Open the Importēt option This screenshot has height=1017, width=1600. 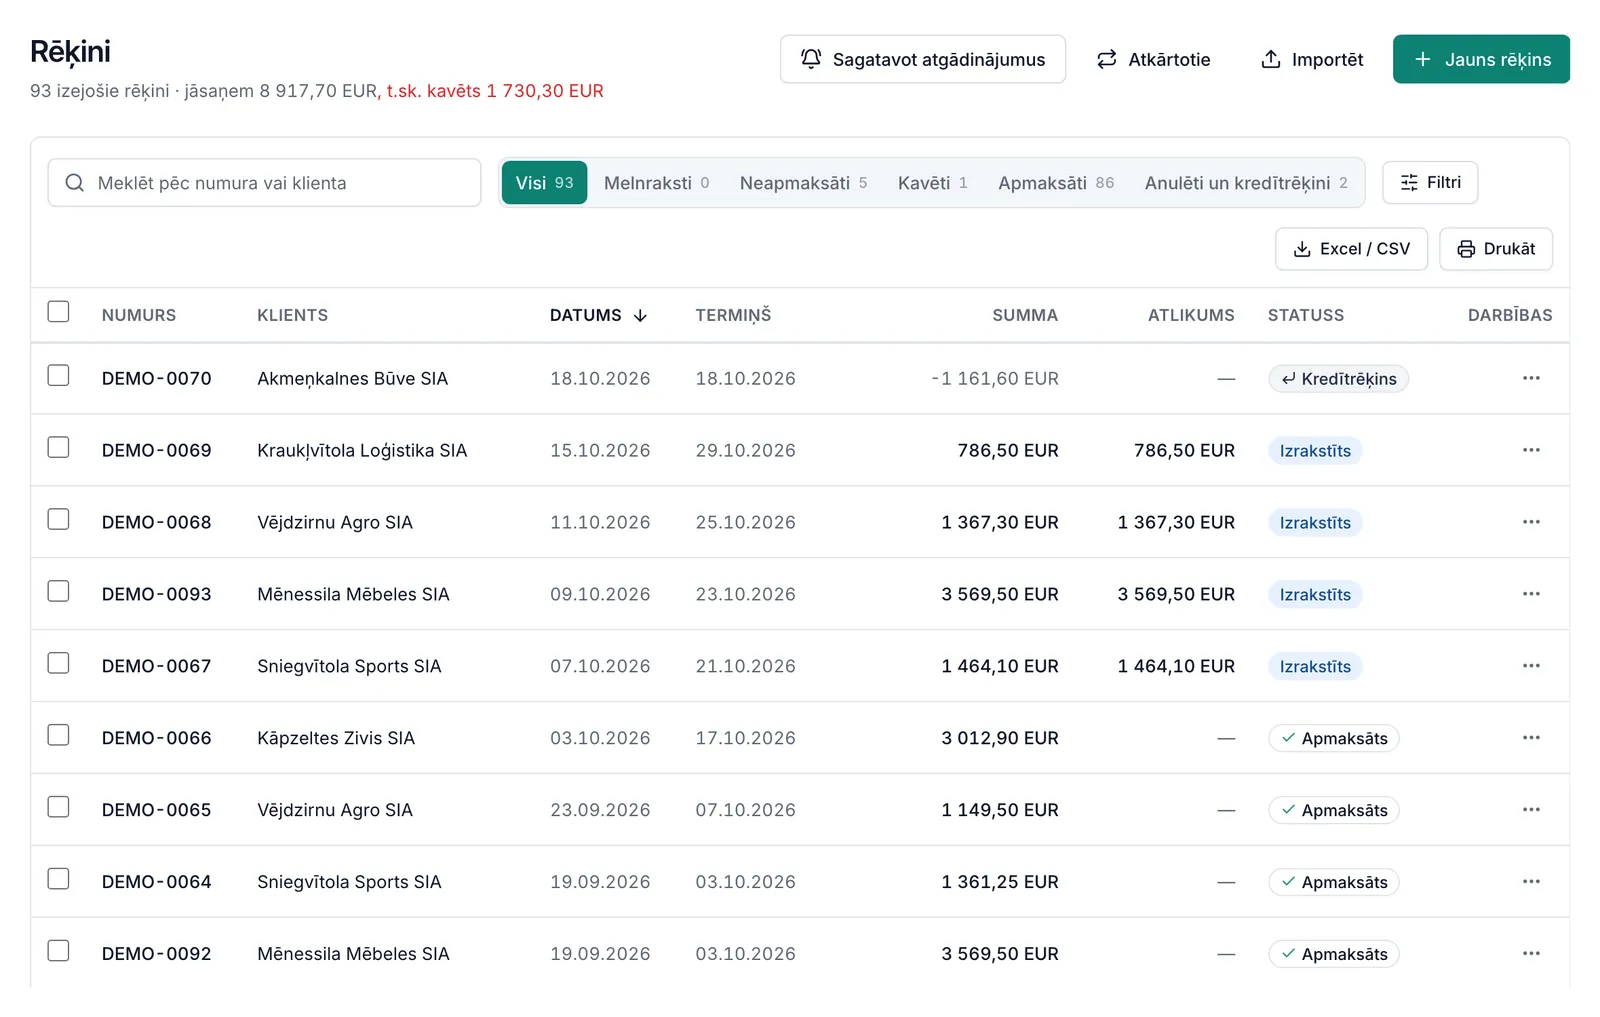tap(1312, 59)
